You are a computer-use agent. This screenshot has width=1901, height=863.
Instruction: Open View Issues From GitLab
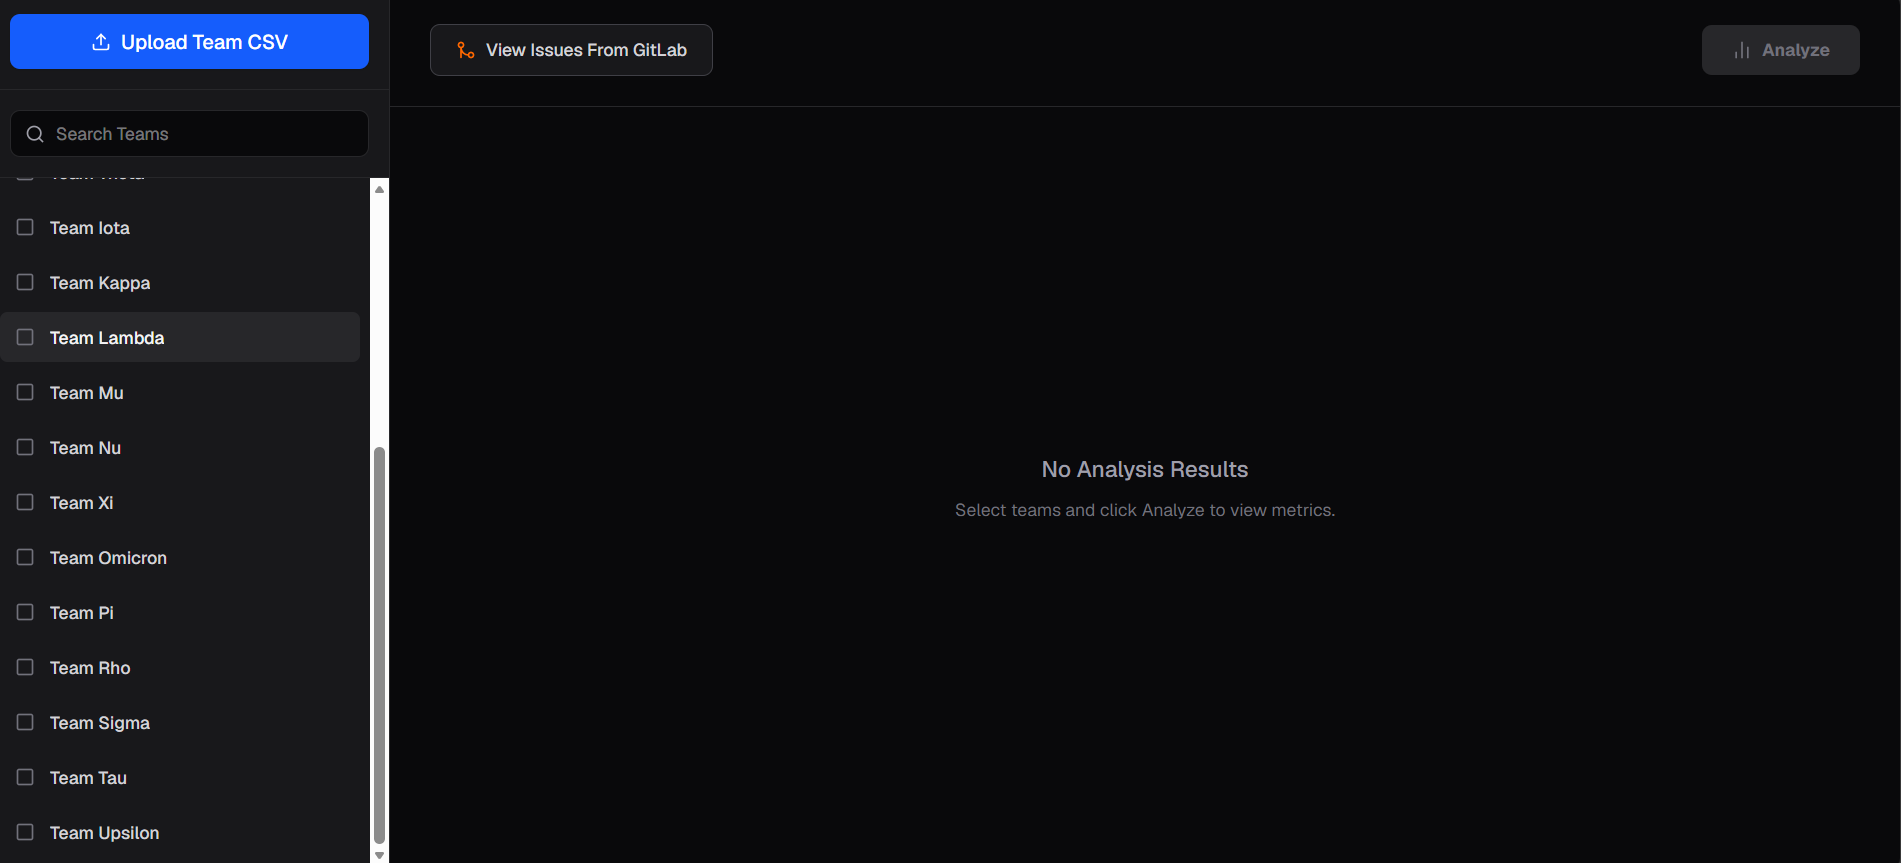(x=571, y=50)
